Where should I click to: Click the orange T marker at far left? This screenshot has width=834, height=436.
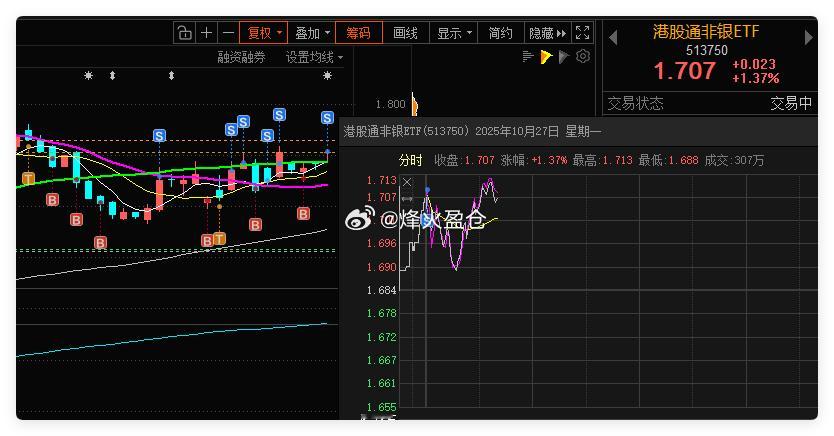[28, 178]
